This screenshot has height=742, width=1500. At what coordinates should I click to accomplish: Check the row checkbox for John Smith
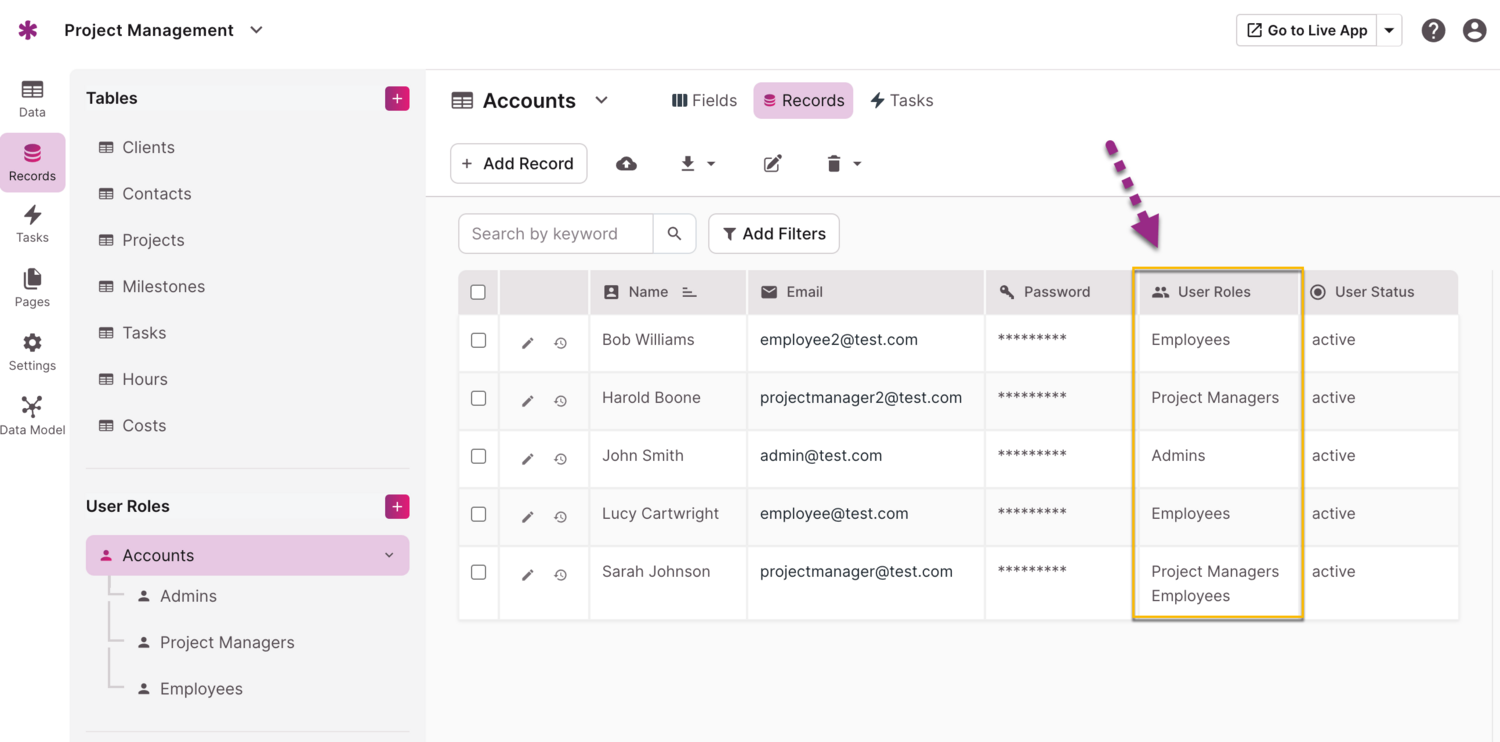478,458
